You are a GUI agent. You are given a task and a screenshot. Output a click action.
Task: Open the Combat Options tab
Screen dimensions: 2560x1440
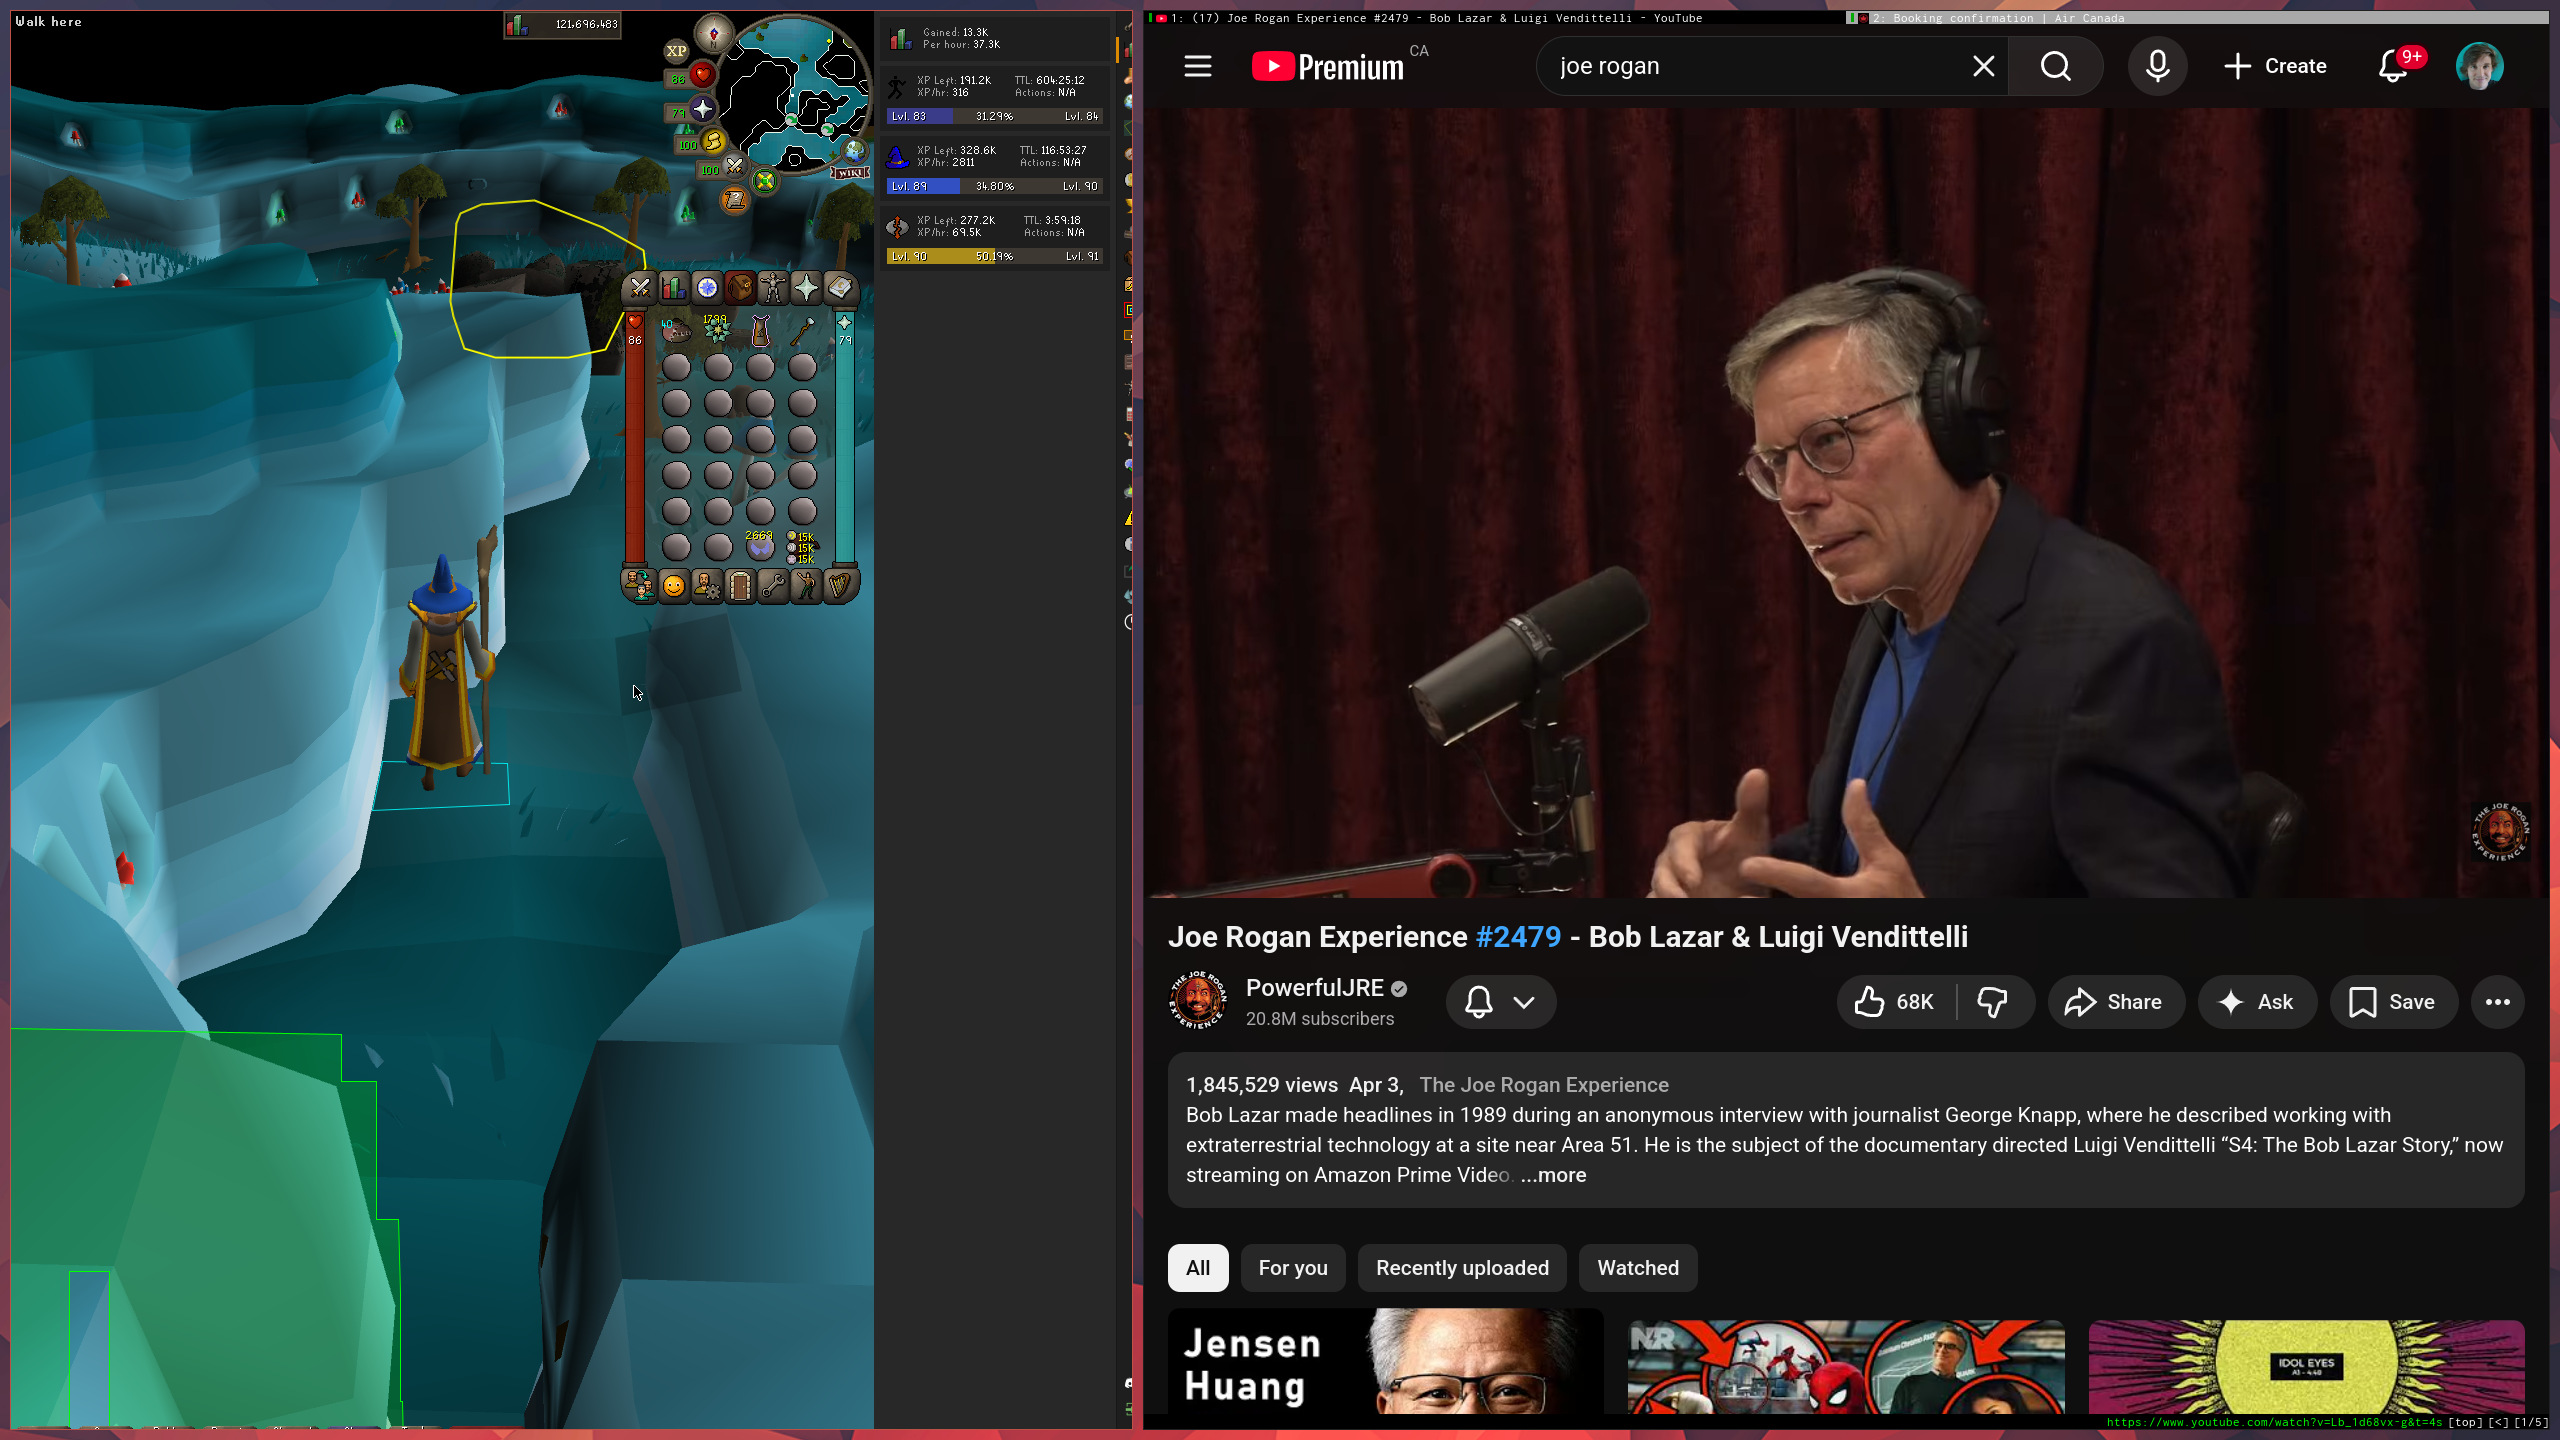click(x=640, y=289)
